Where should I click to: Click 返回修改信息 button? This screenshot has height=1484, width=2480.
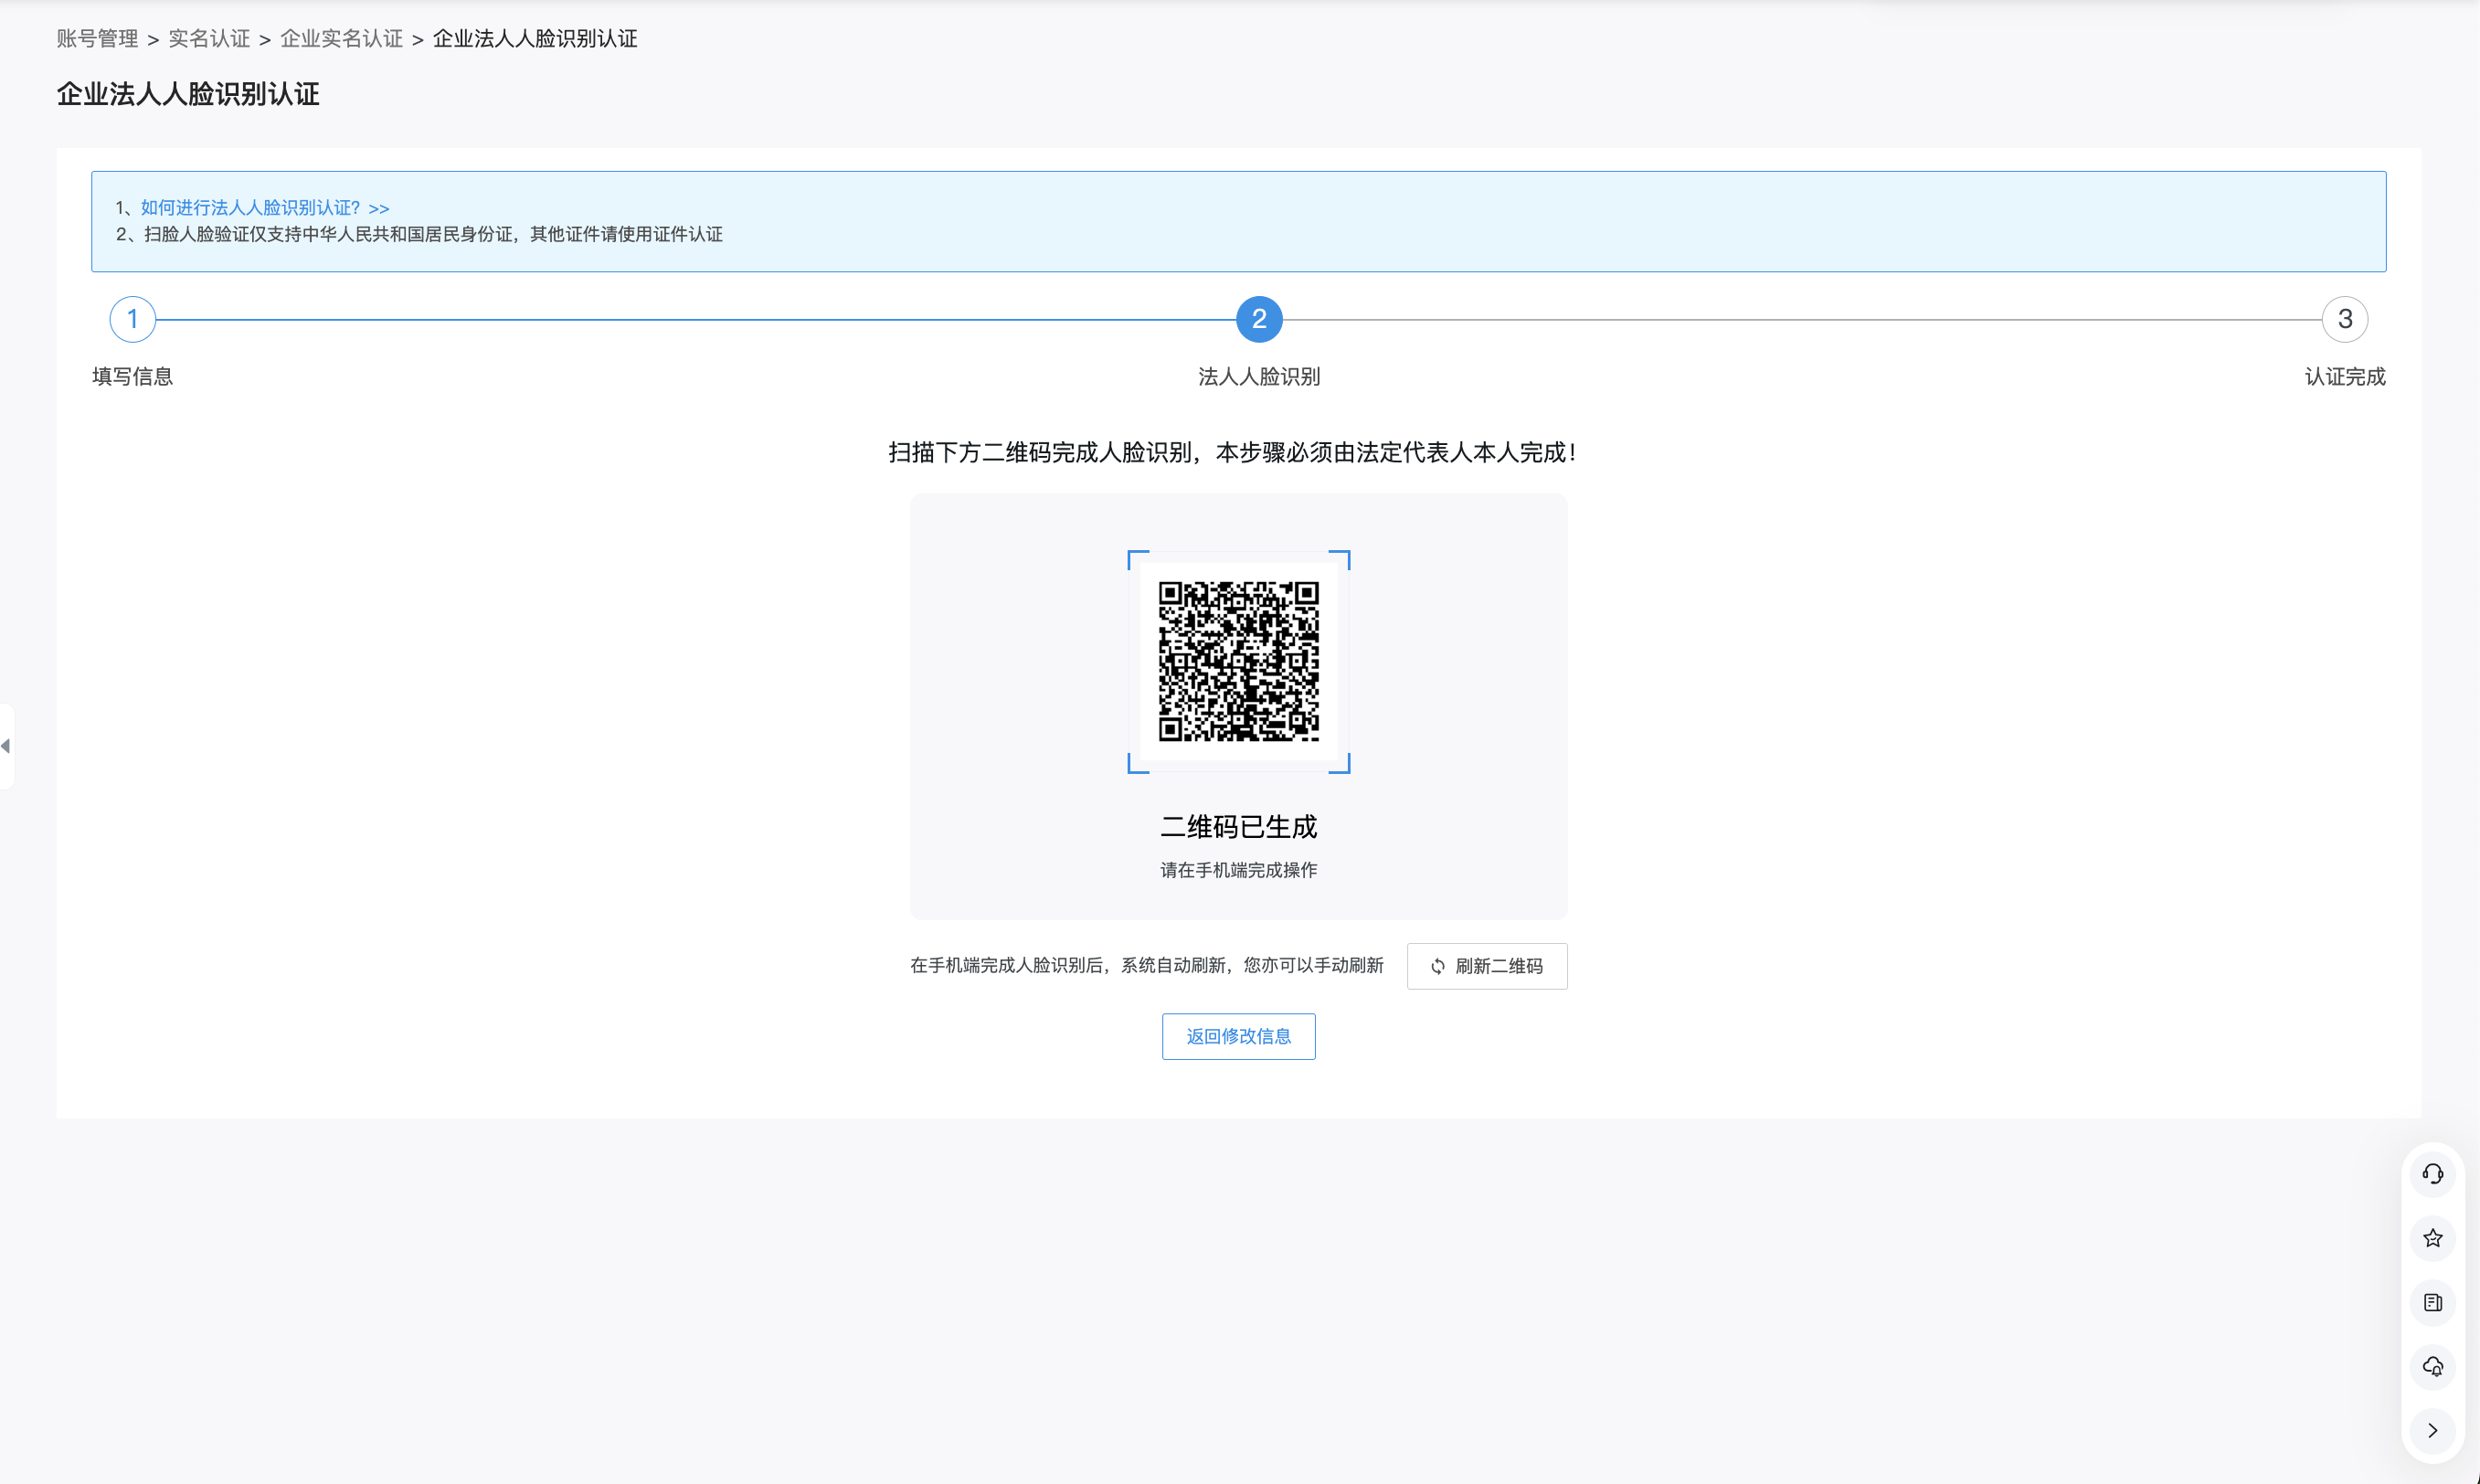click(x=1238, y=1036)
